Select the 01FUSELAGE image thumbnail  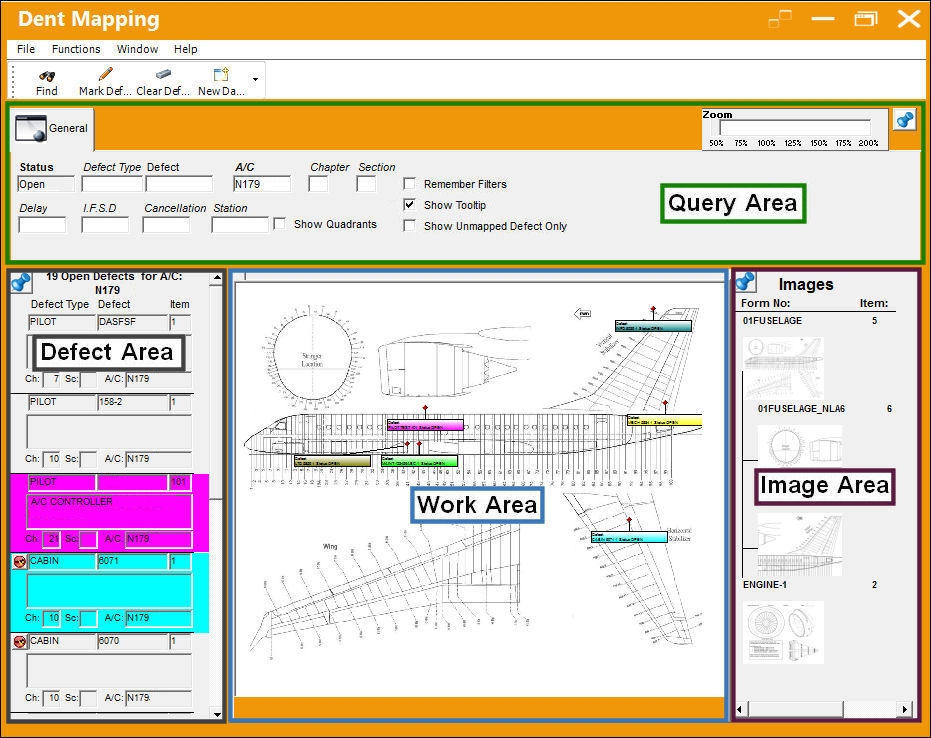784,368
